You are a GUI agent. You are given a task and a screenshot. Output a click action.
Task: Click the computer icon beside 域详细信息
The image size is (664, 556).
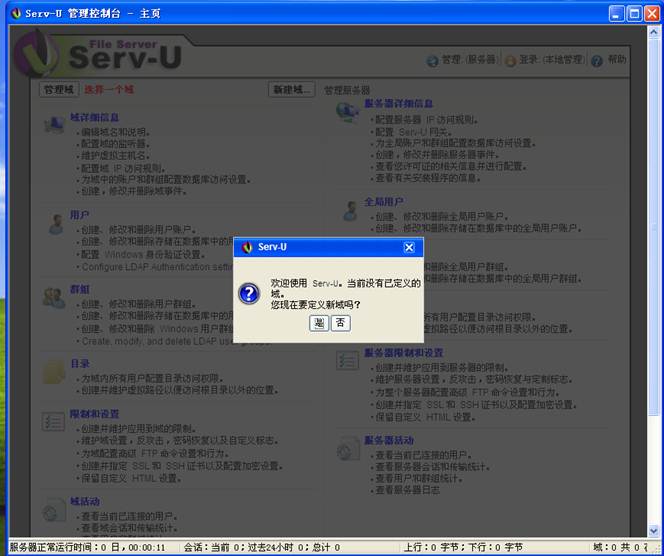pos(54,125)
